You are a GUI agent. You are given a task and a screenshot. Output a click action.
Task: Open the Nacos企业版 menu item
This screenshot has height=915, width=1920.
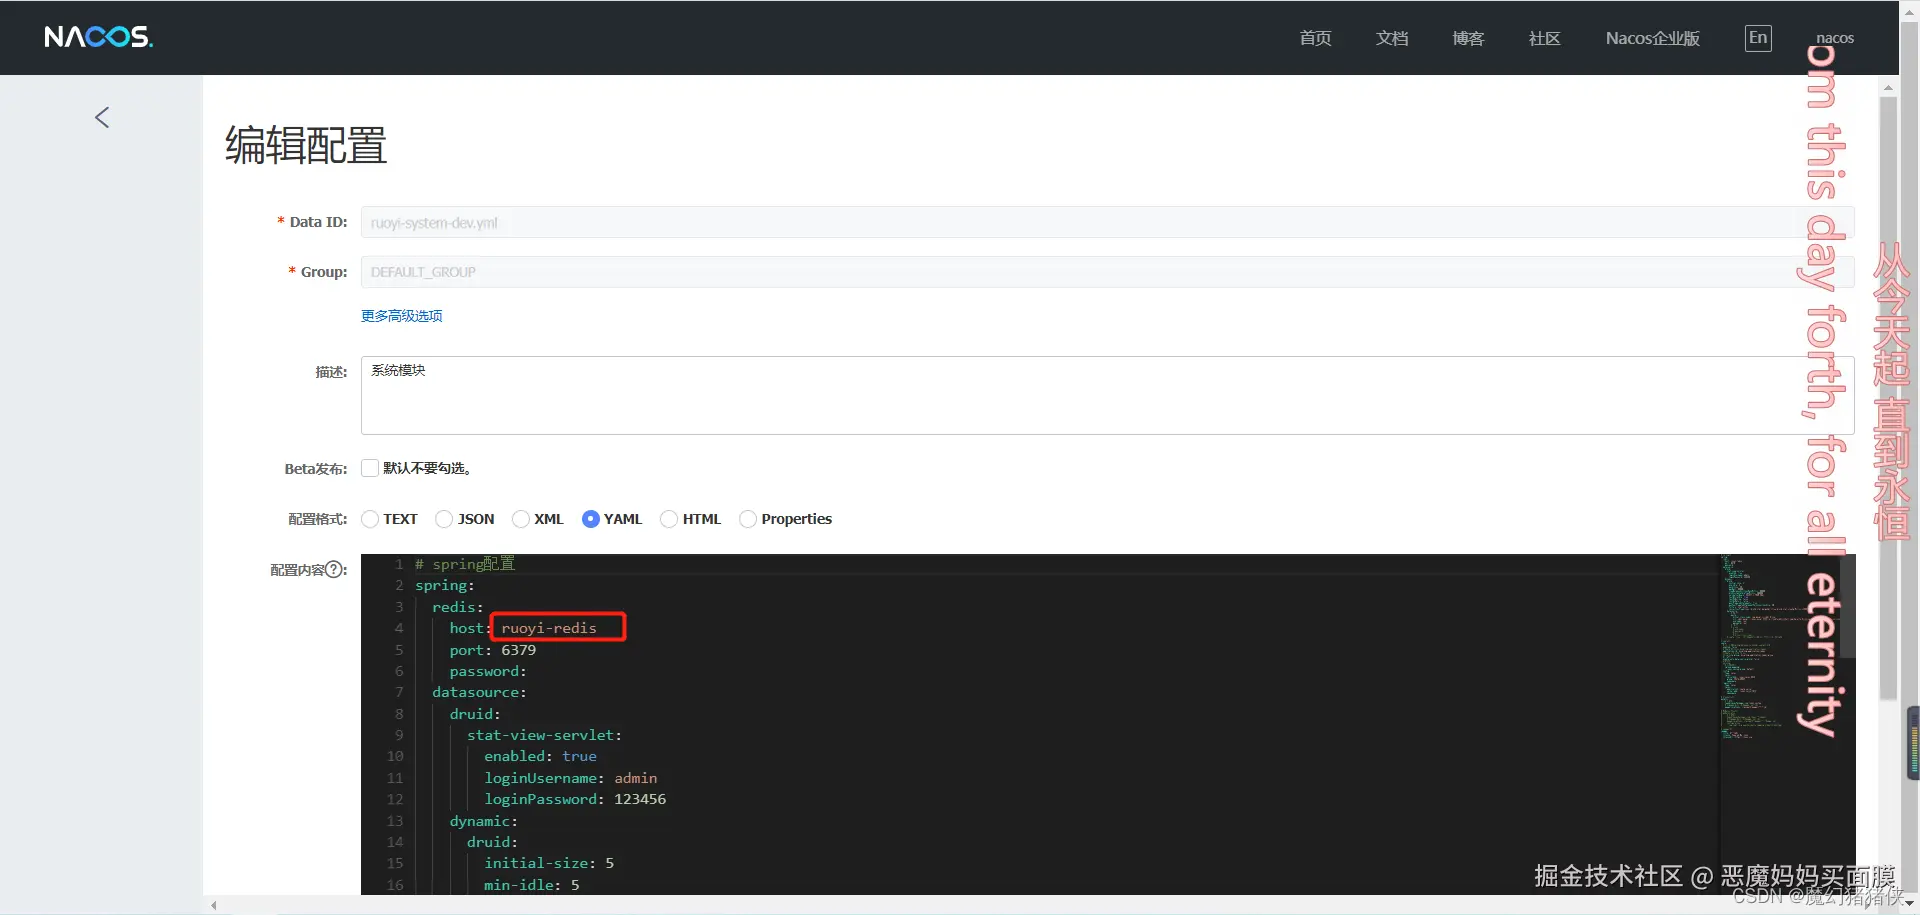(x=1652, y=38)
